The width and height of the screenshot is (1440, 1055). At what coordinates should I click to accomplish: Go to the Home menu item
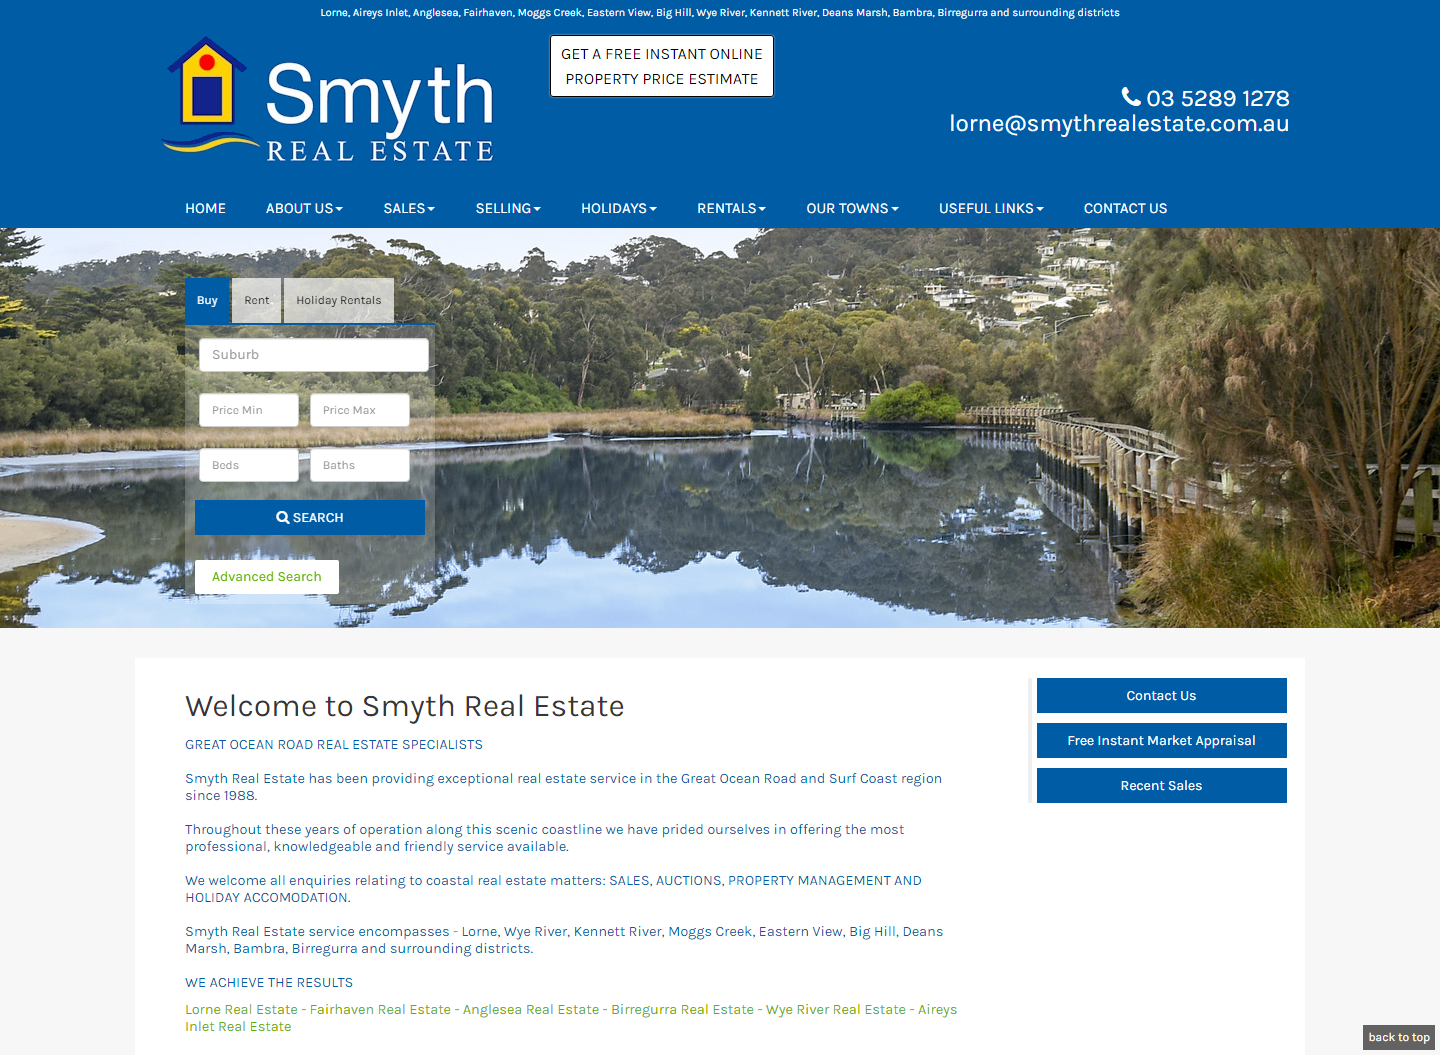pyautogui.click(x=205, y=208)
